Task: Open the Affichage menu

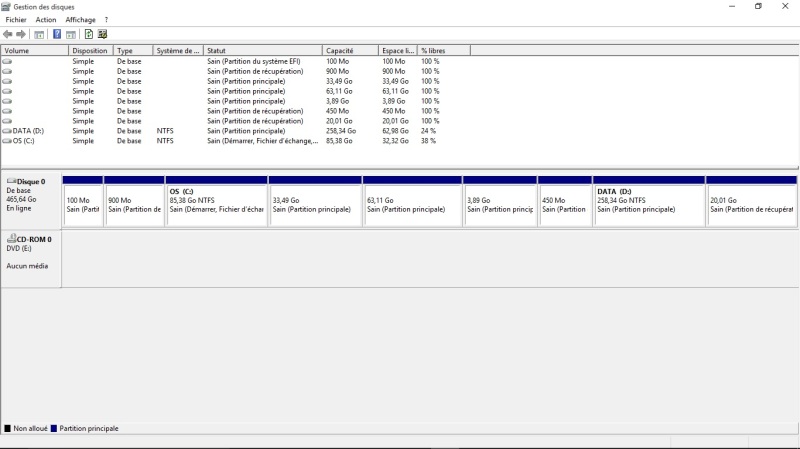Action: 81,20
